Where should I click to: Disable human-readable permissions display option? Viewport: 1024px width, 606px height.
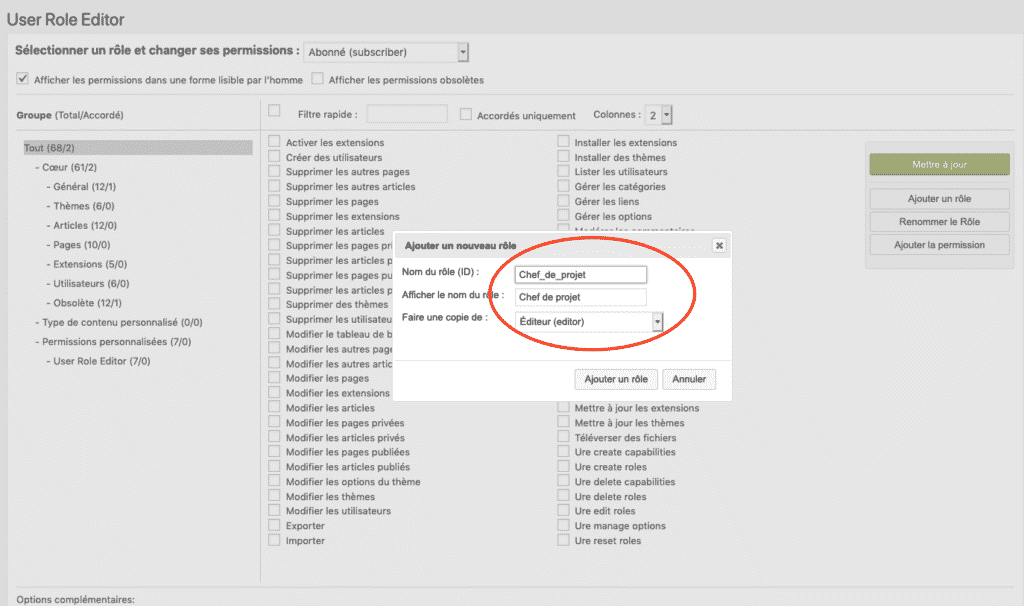(22, 78)
